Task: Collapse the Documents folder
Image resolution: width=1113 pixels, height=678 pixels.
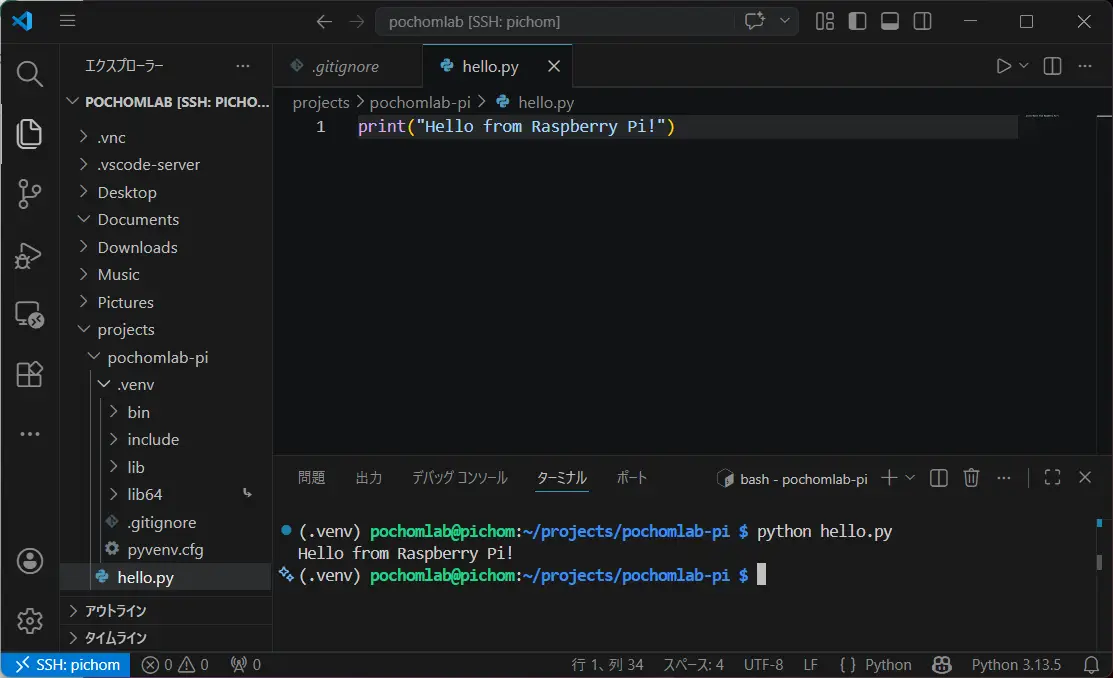Action: click(165, 219)
